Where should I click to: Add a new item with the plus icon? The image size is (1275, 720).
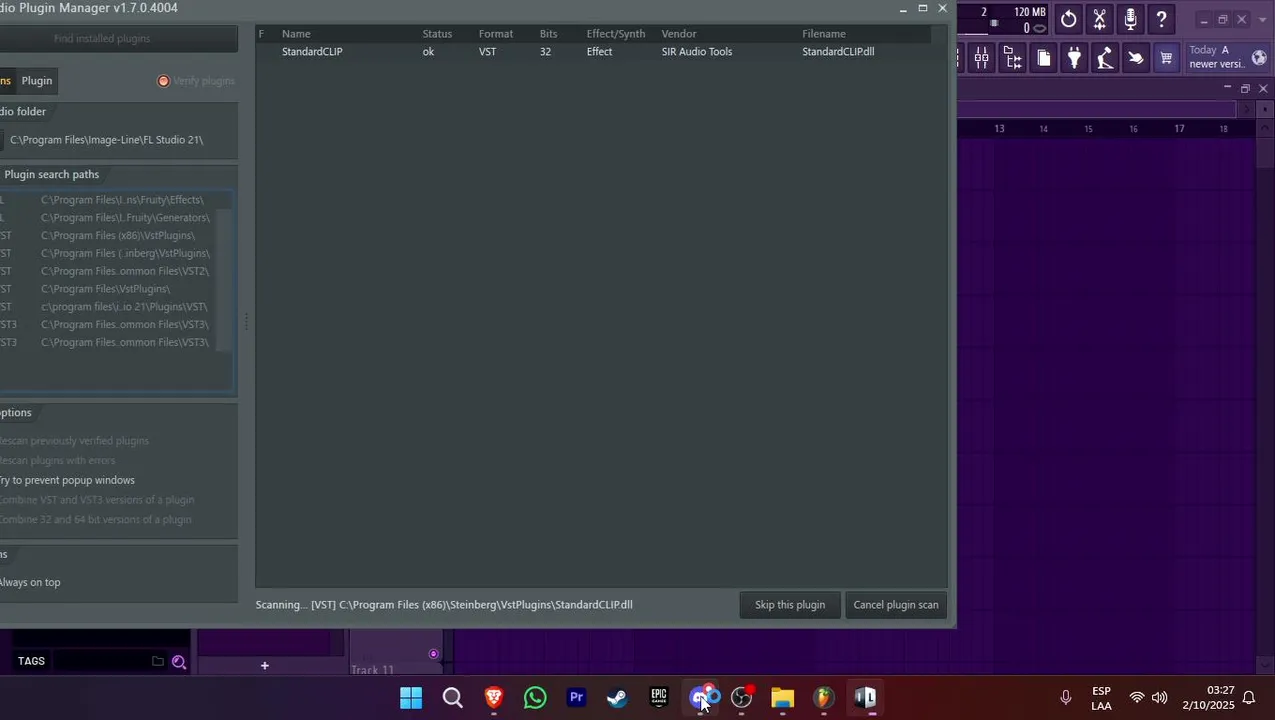pyautogui.click(x=265, y=665)
